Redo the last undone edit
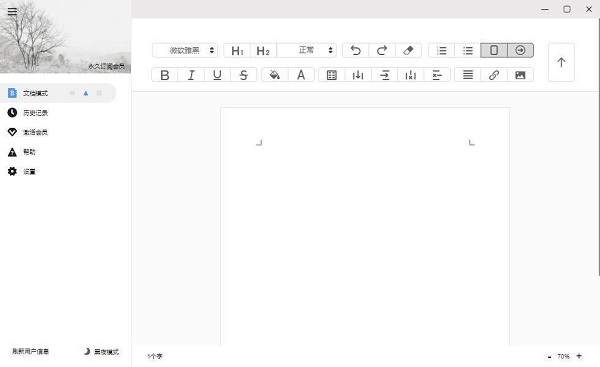600x367 pixels. tap(382, 50)
